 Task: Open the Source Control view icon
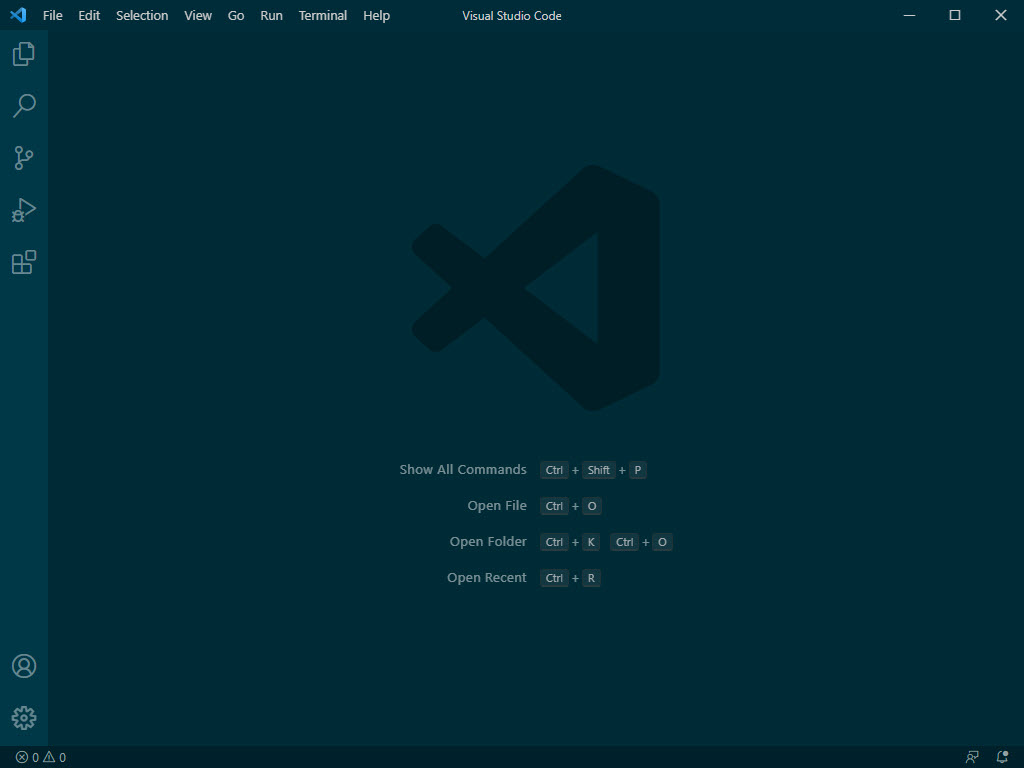point(22,158)
